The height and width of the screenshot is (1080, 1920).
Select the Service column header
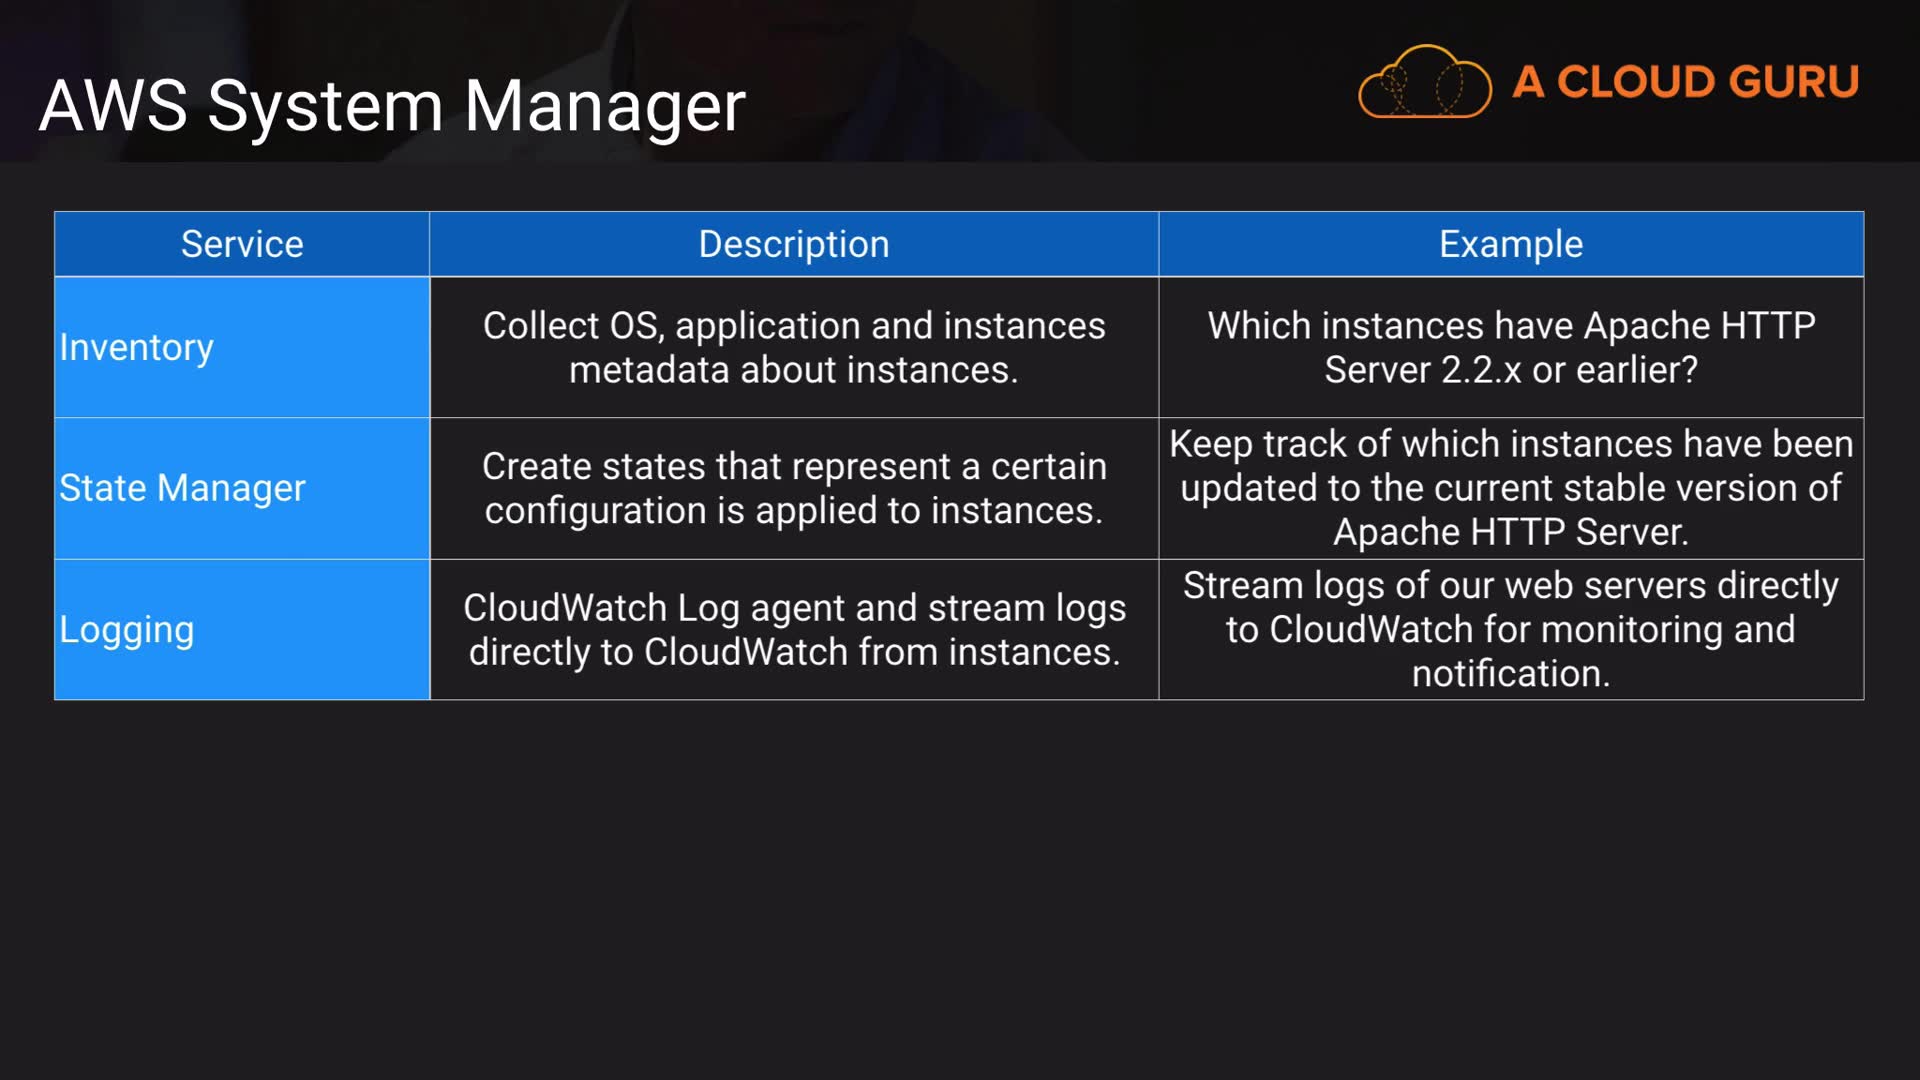coord(242,244)
